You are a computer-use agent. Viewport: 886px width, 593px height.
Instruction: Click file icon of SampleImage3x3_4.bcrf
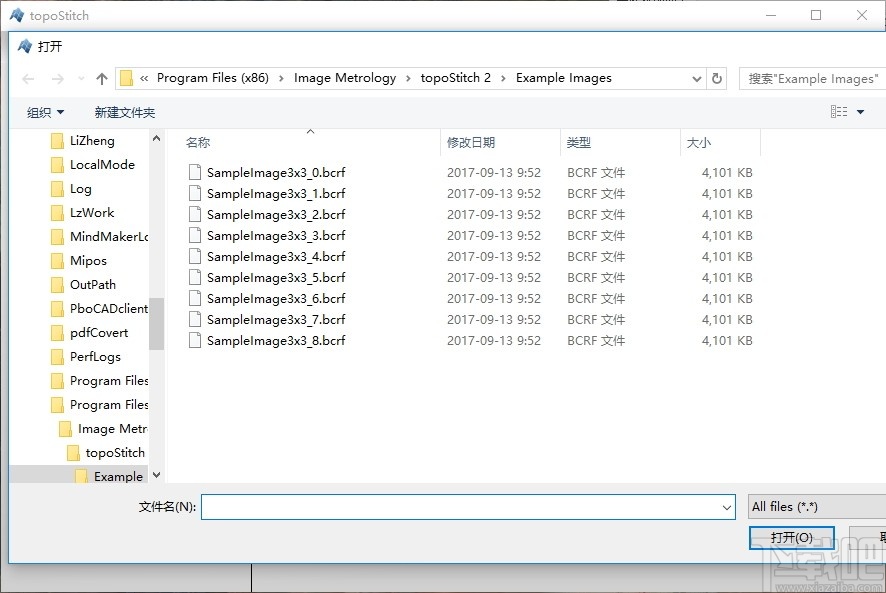[195, 256]
